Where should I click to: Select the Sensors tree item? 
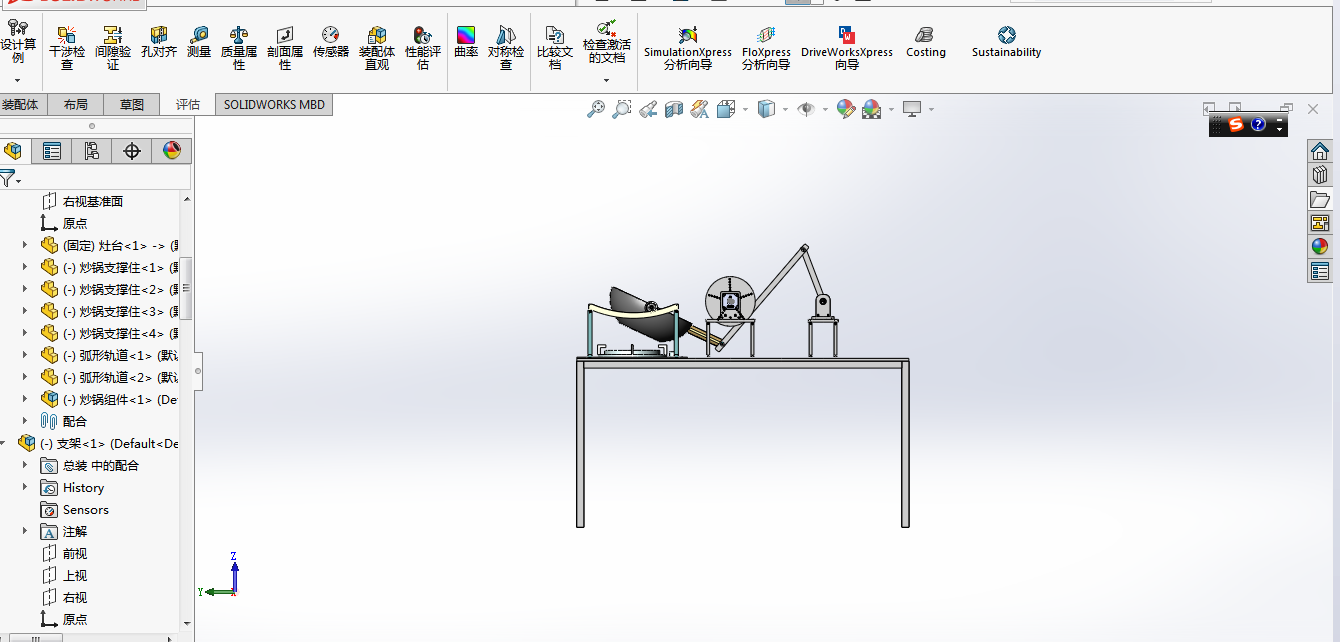(86, 509)
